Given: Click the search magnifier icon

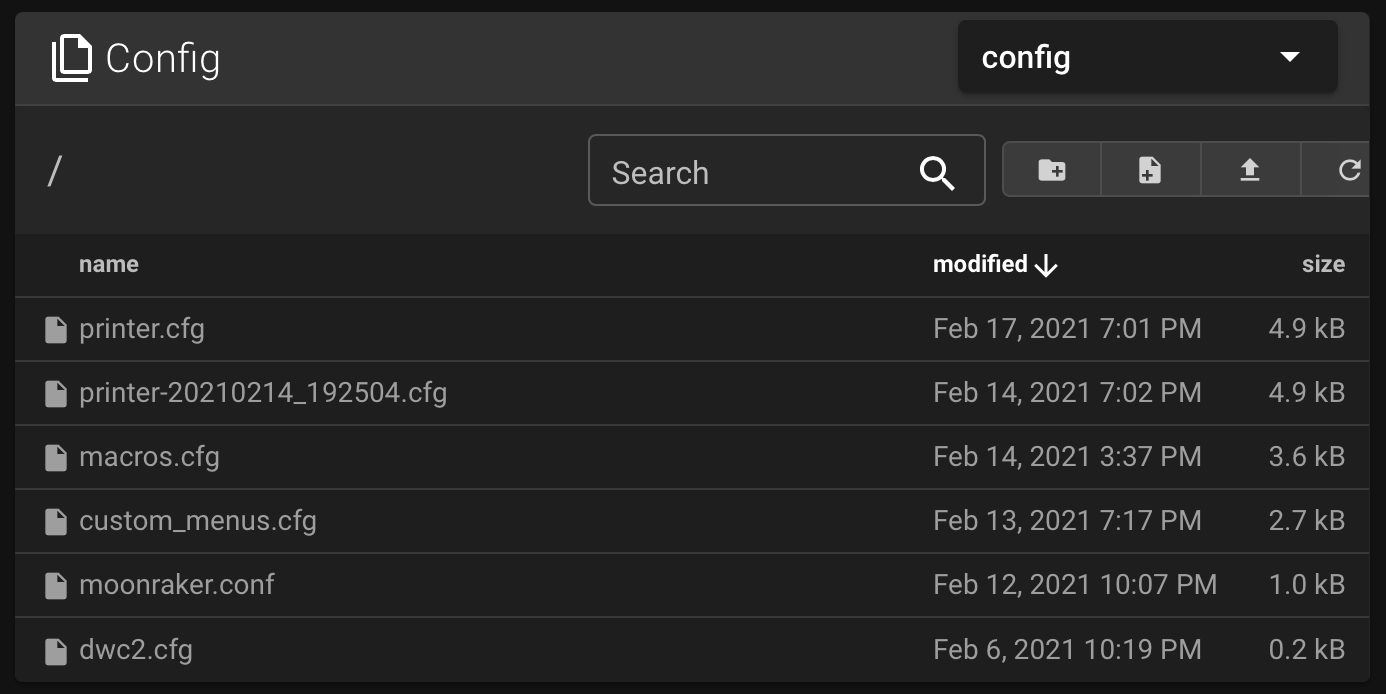Looking at the screenshot, I should (x=936, y=172).
